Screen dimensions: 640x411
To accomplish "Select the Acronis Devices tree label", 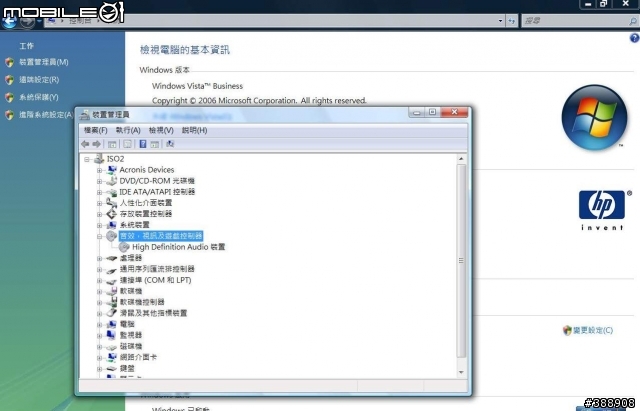I will pyautogui.click(x=147, y=170).
